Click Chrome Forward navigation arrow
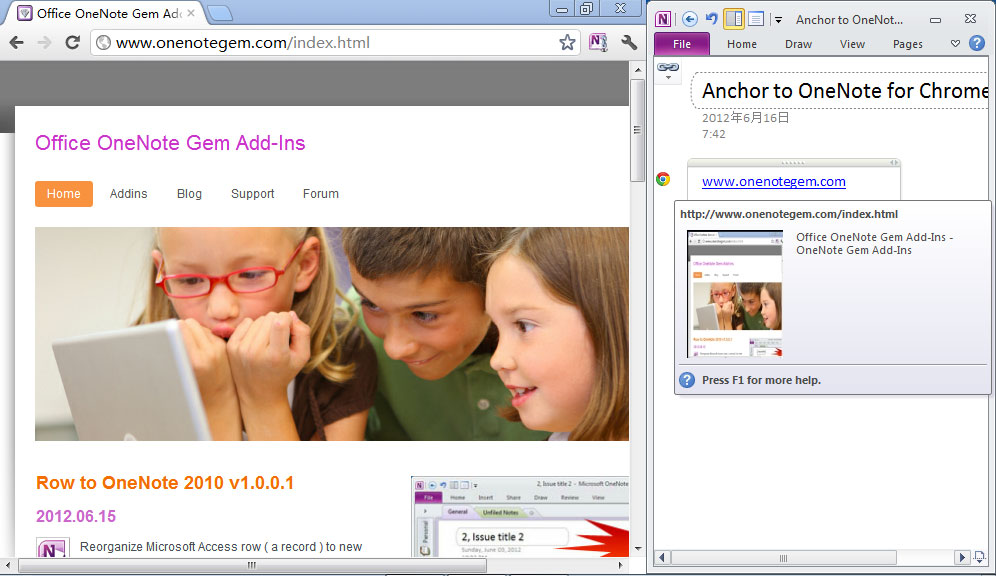 tap(44, 43)
